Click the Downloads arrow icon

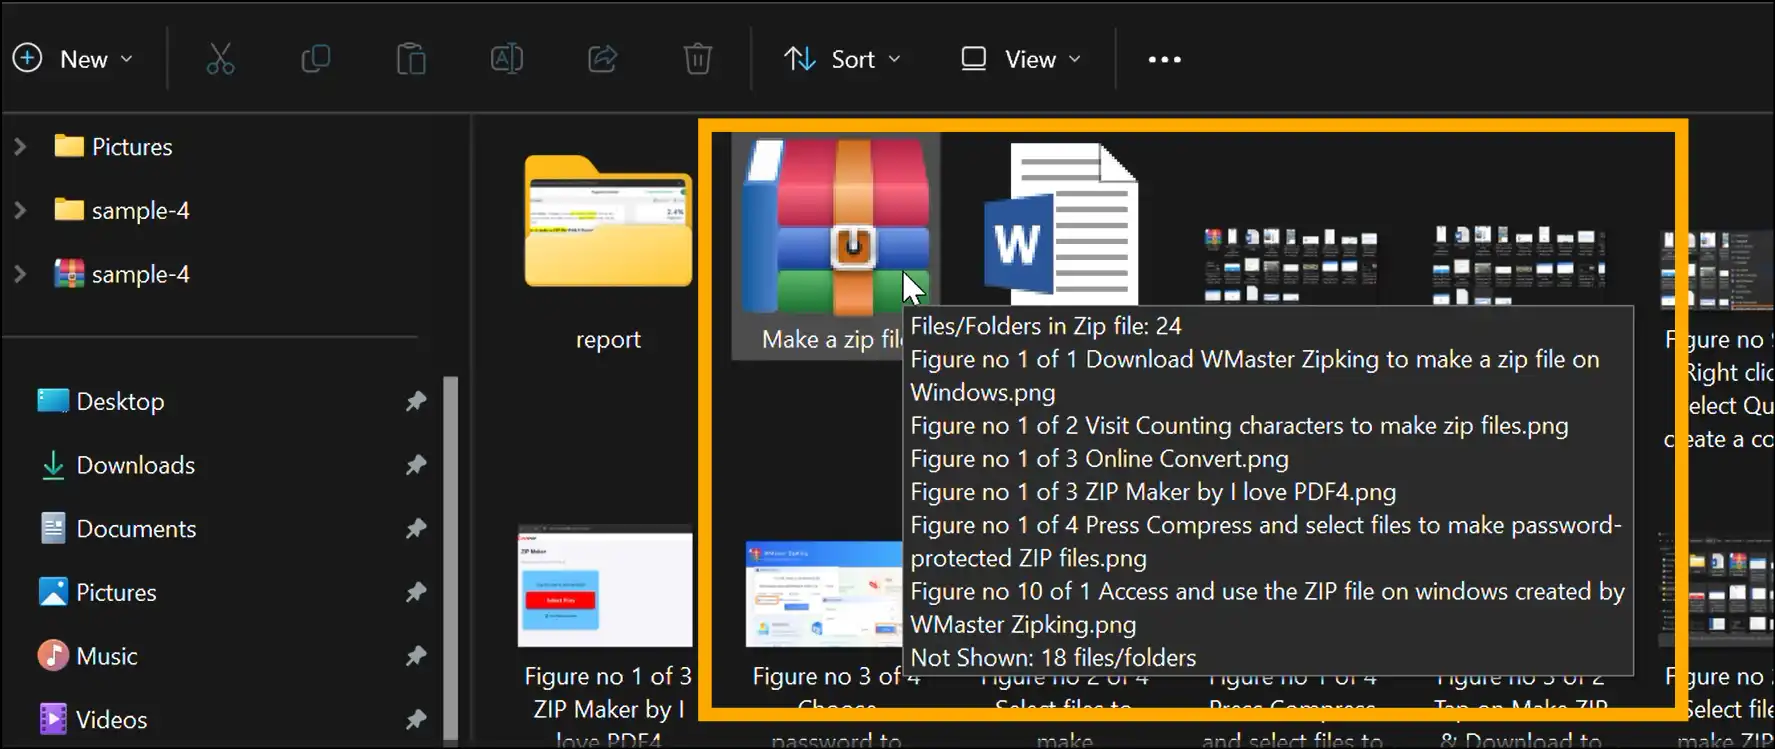(x=53, y=465)
